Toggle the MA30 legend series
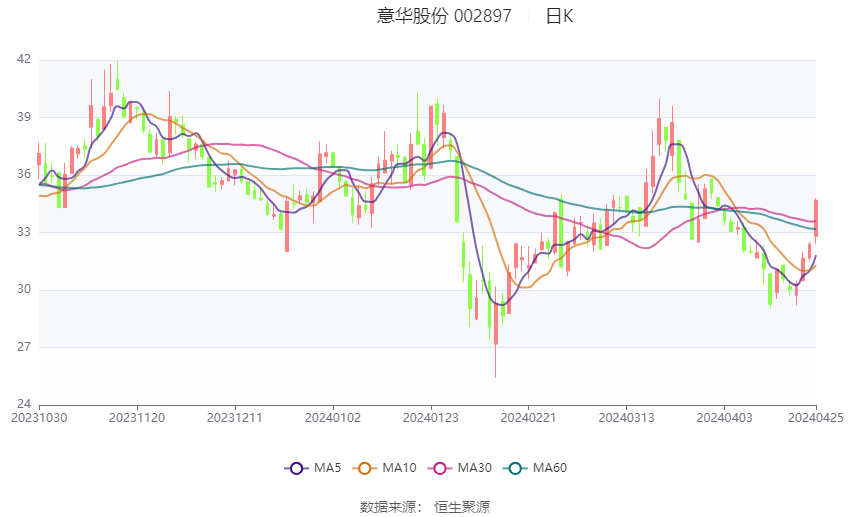This screenshot has width=850, height=517. tap(460, 468)
